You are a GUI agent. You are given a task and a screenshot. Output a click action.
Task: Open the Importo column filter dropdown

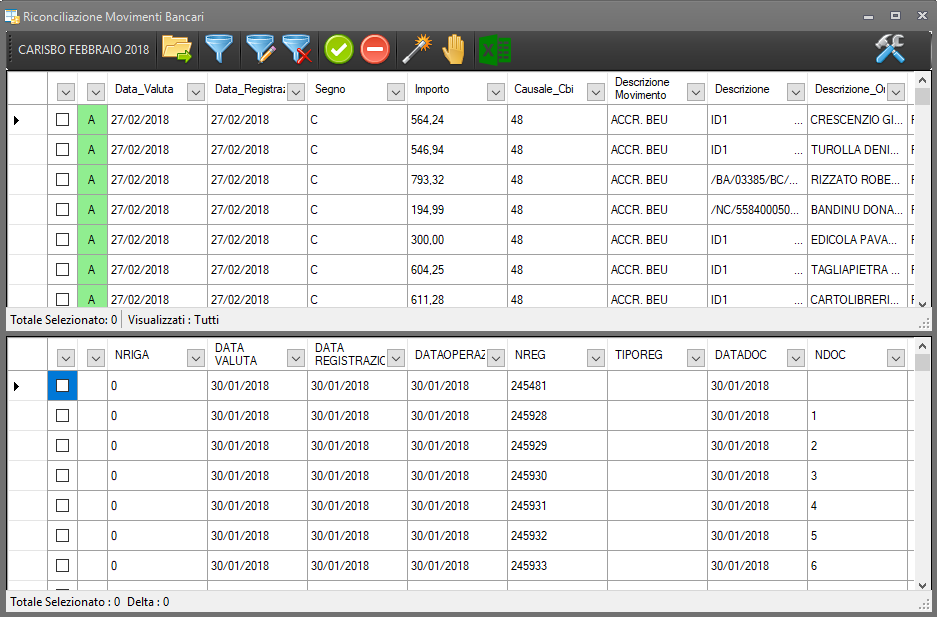pyautogui.click(x=496, y=92)
